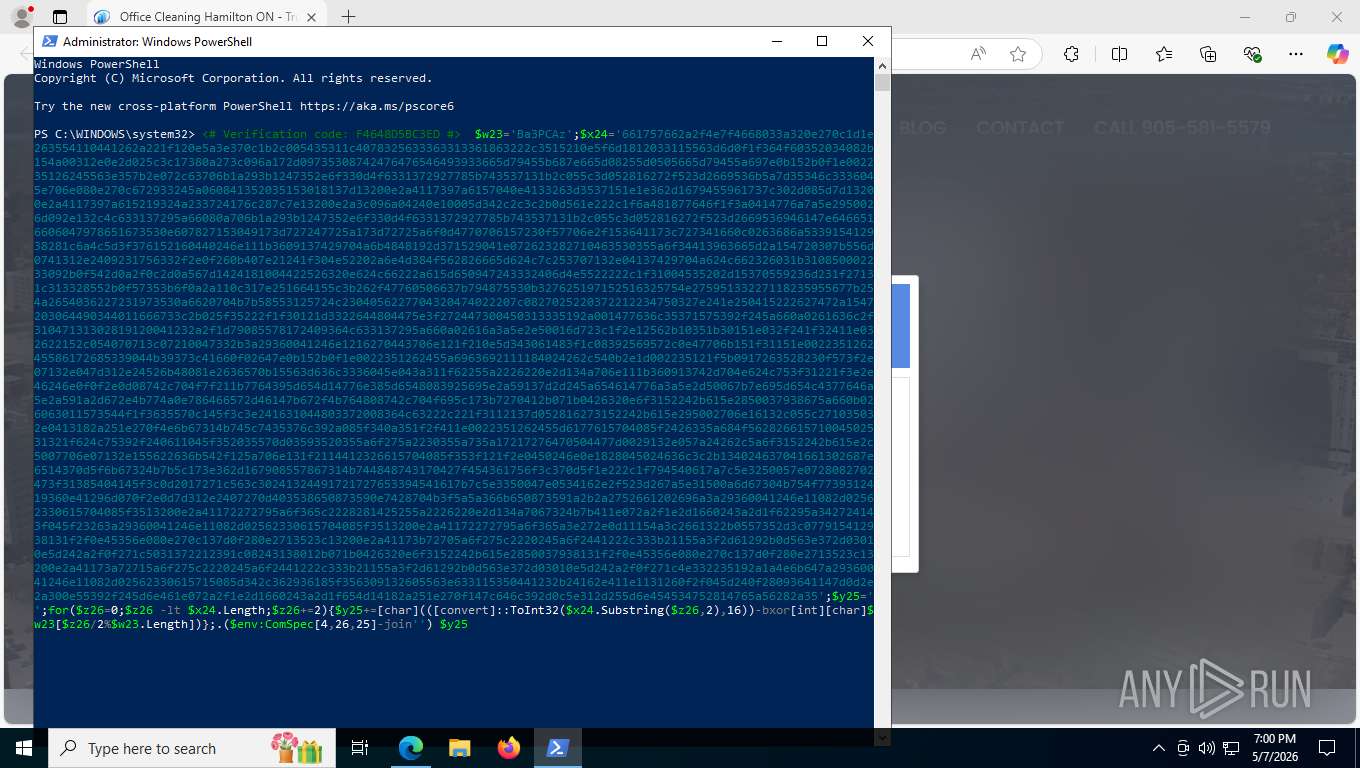
Task: Open File Explorer from taskbar
Action: point(460,748)
